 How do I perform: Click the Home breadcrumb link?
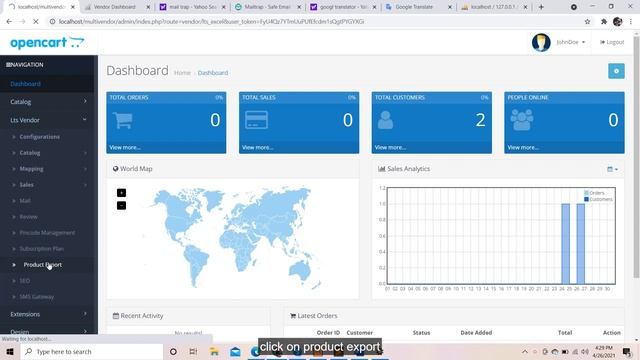tap(182, 73)
